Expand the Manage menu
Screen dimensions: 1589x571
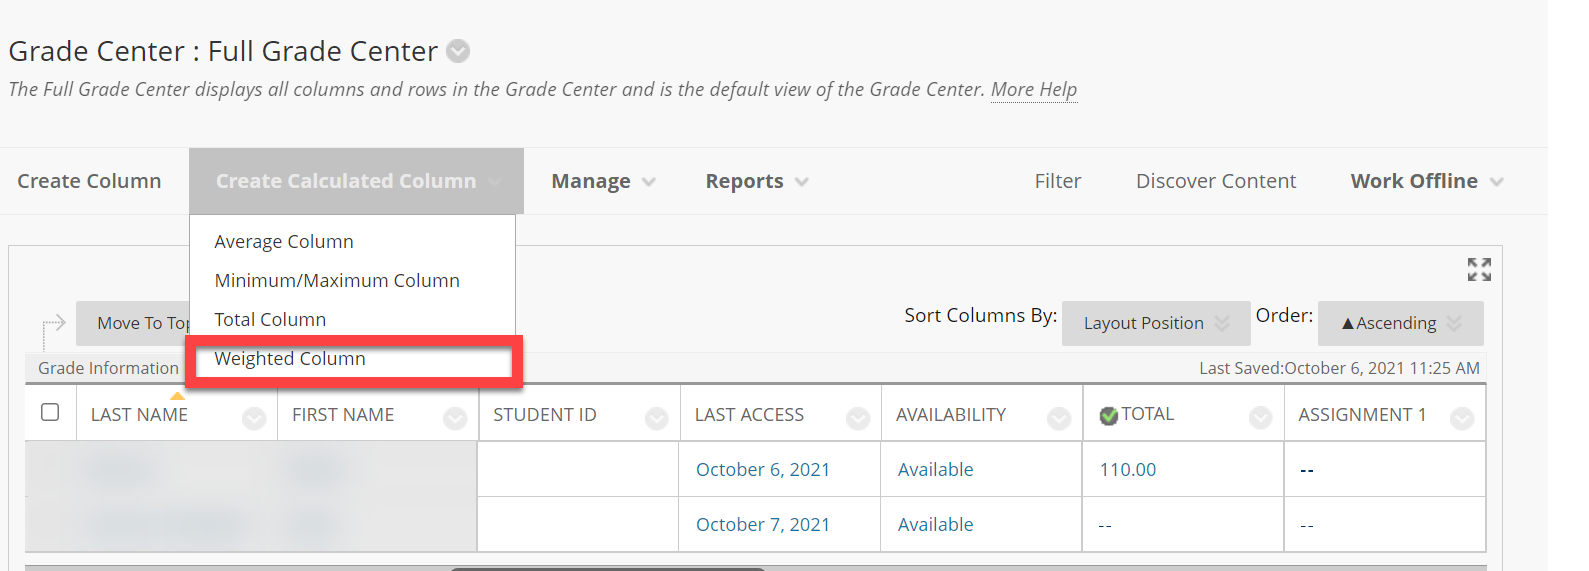(x=603, y=181)
